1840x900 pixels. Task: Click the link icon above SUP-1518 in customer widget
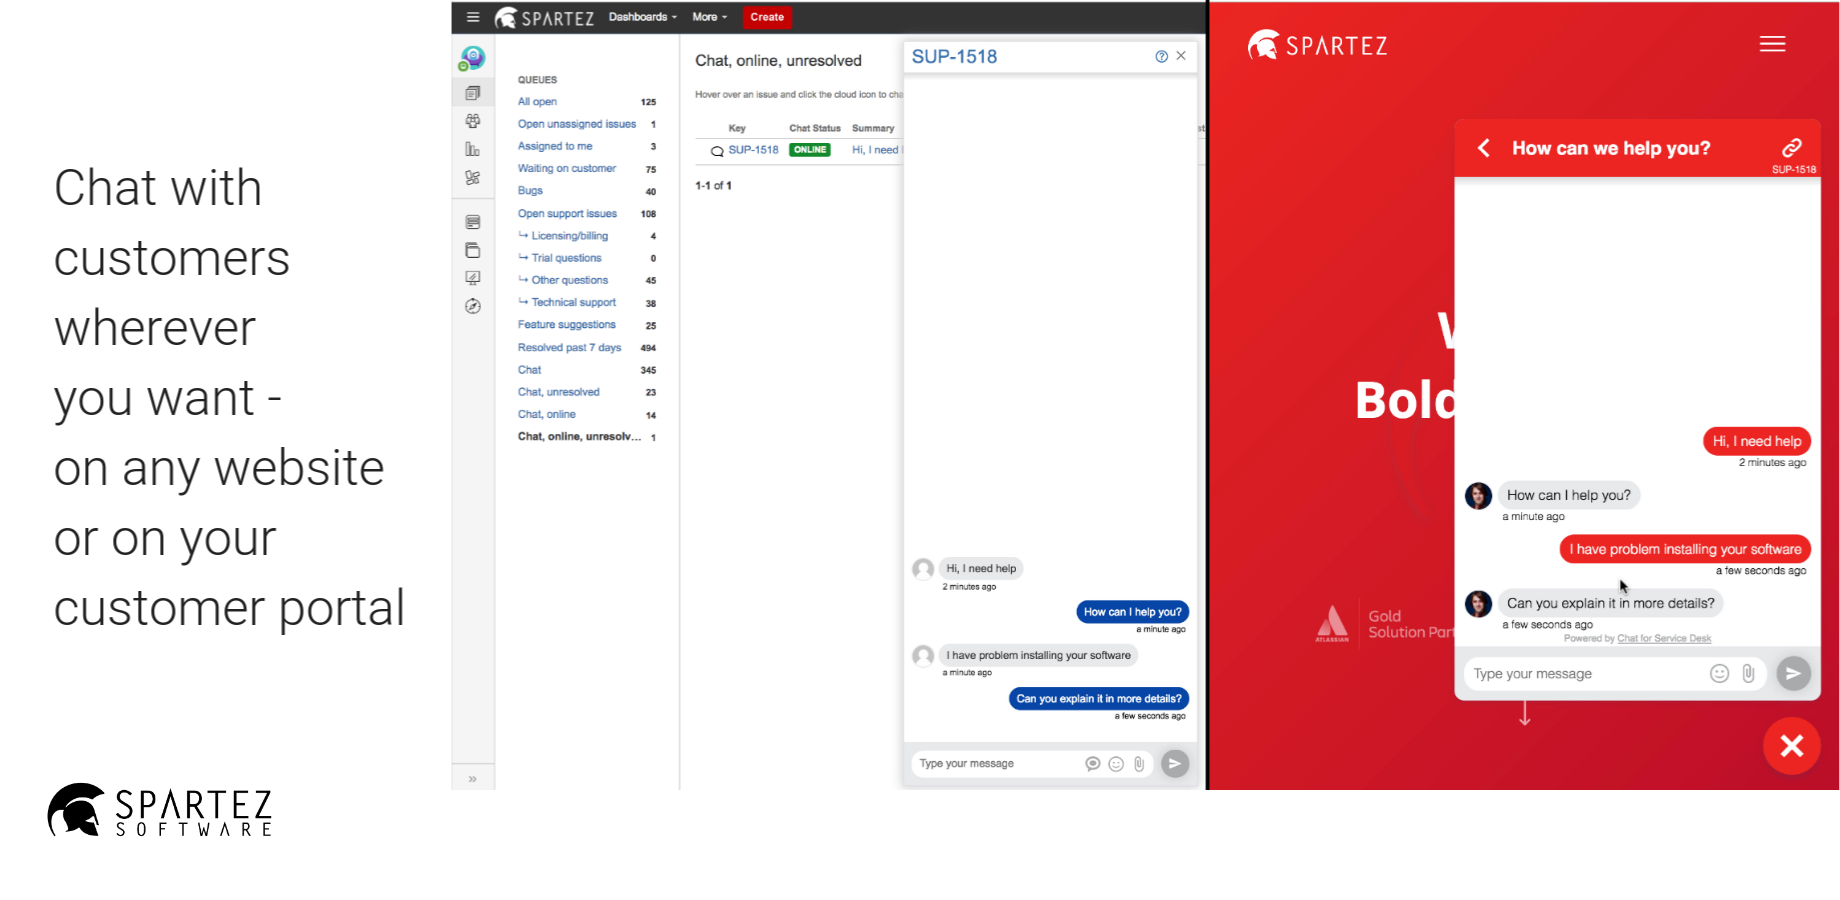[1792, 147]
